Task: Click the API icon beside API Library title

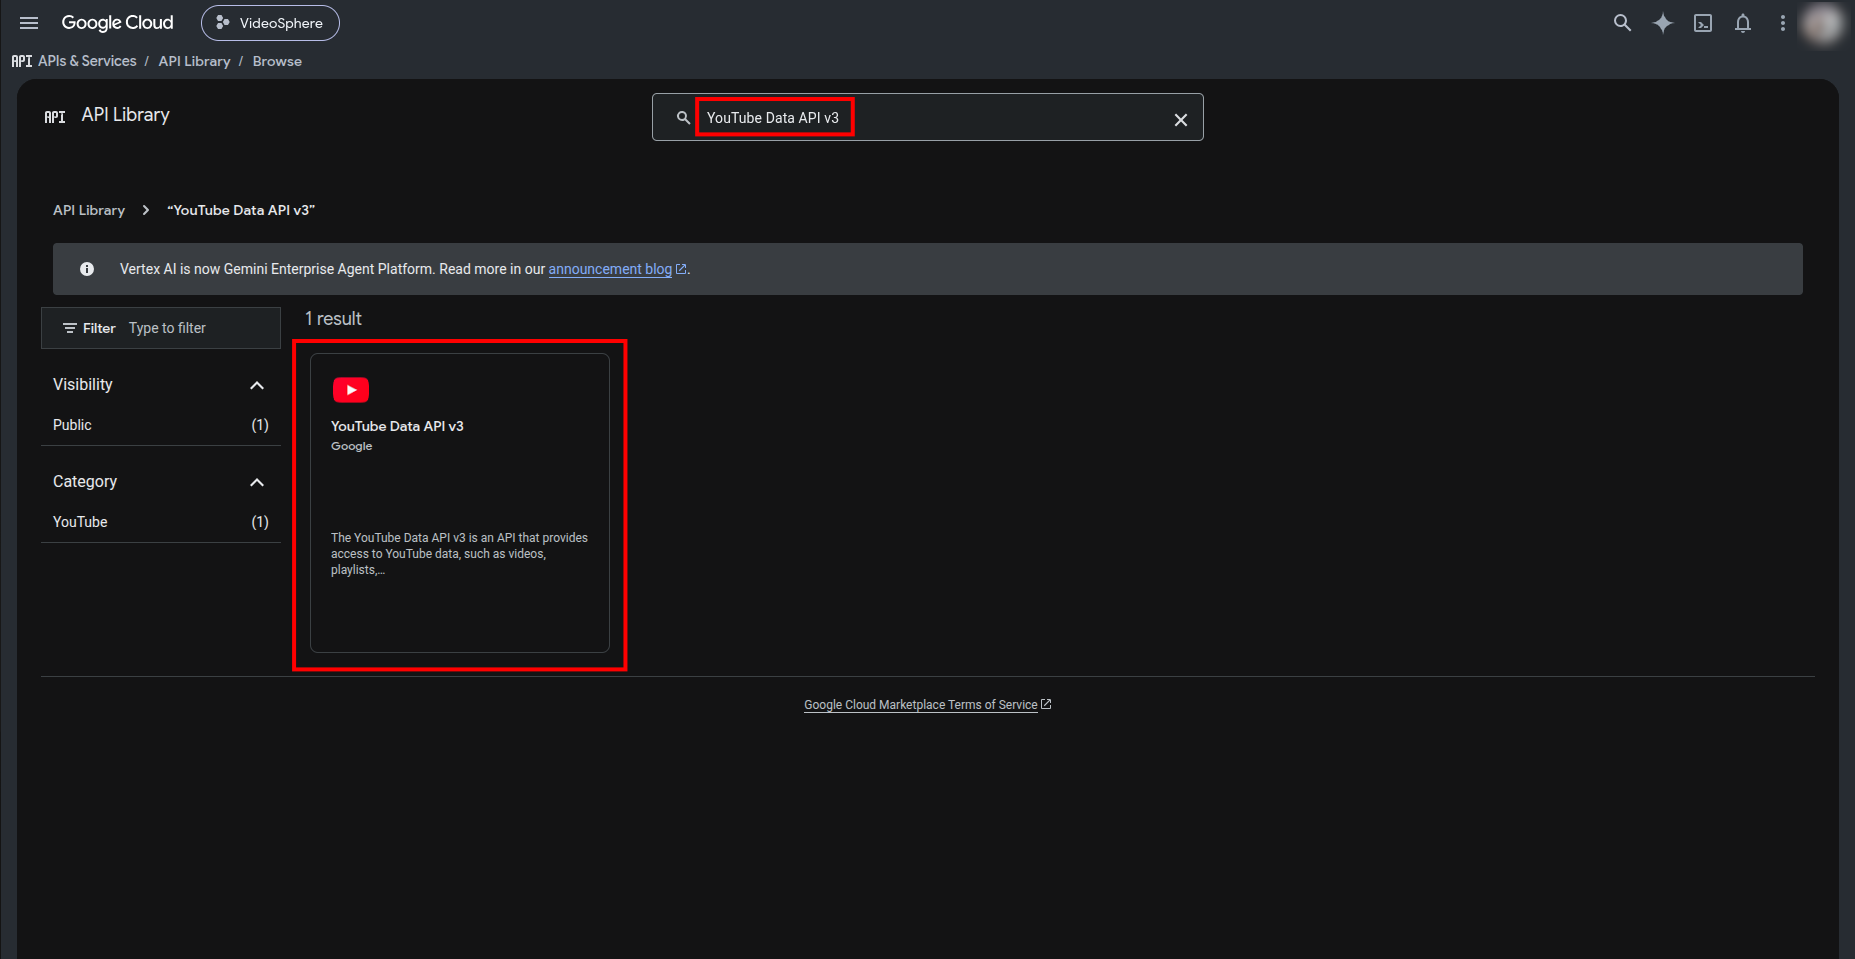Action: pos(55,117)
